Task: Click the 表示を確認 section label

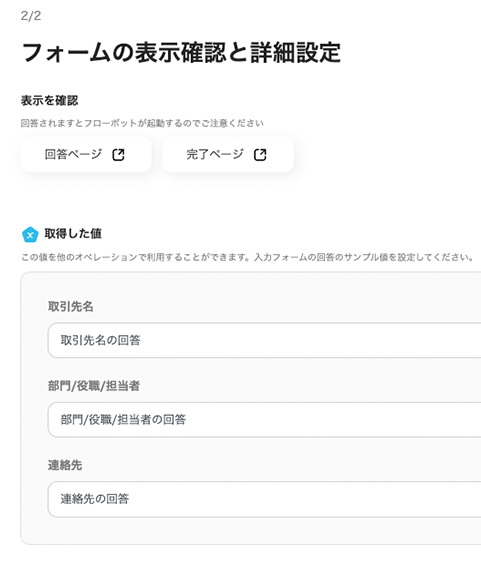Action: tap(49, 100)
